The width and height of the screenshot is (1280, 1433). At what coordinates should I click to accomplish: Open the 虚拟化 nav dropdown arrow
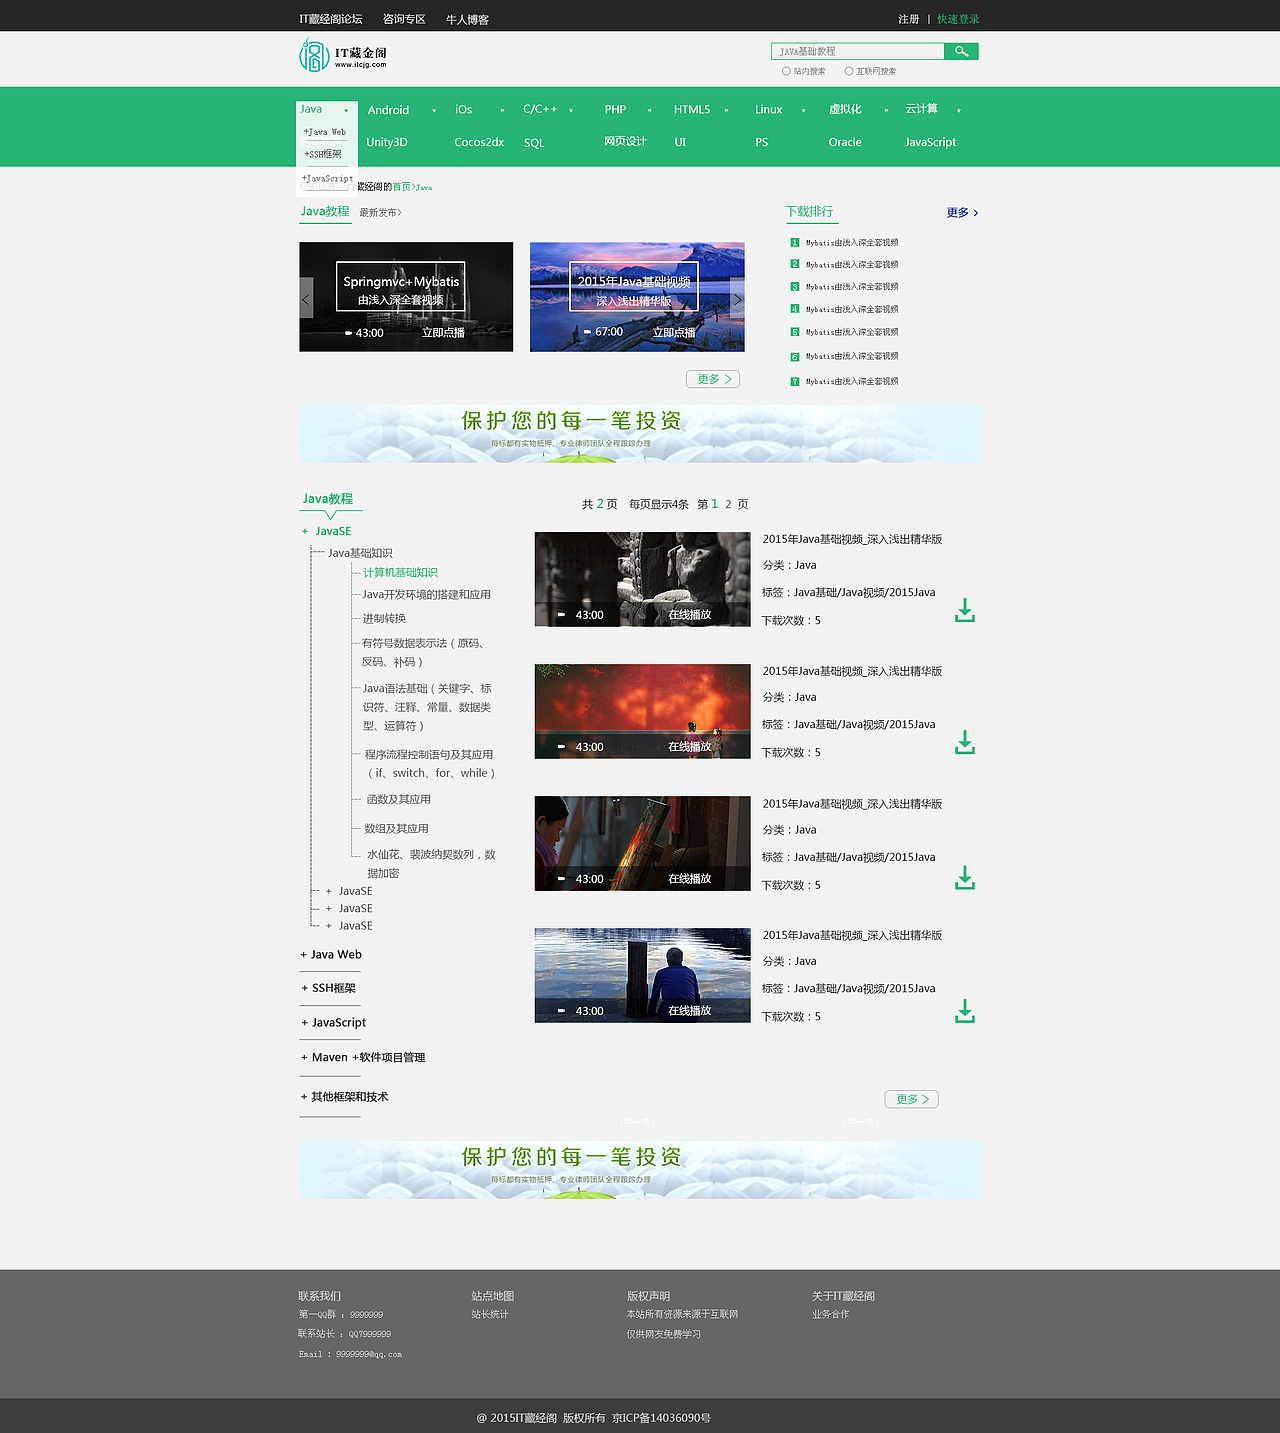click(886, 110)
